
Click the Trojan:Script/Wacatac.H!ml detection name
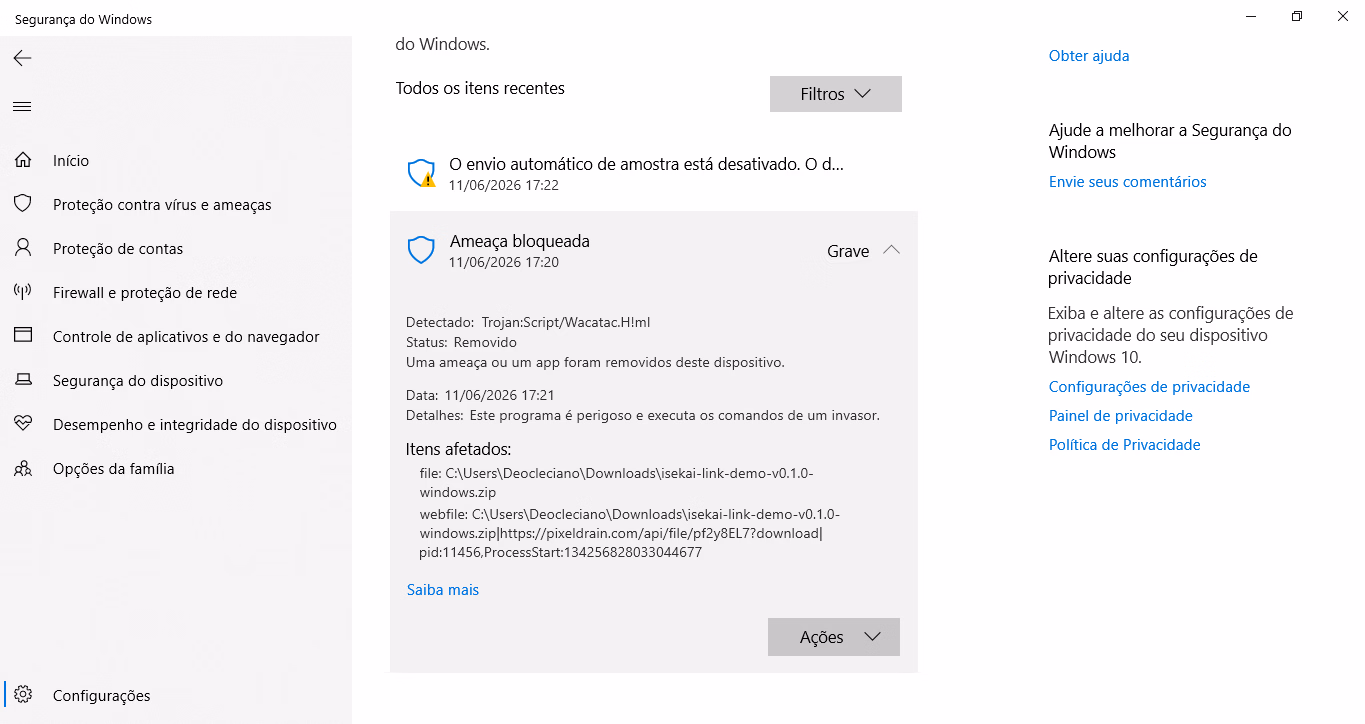tap(566, 322)
